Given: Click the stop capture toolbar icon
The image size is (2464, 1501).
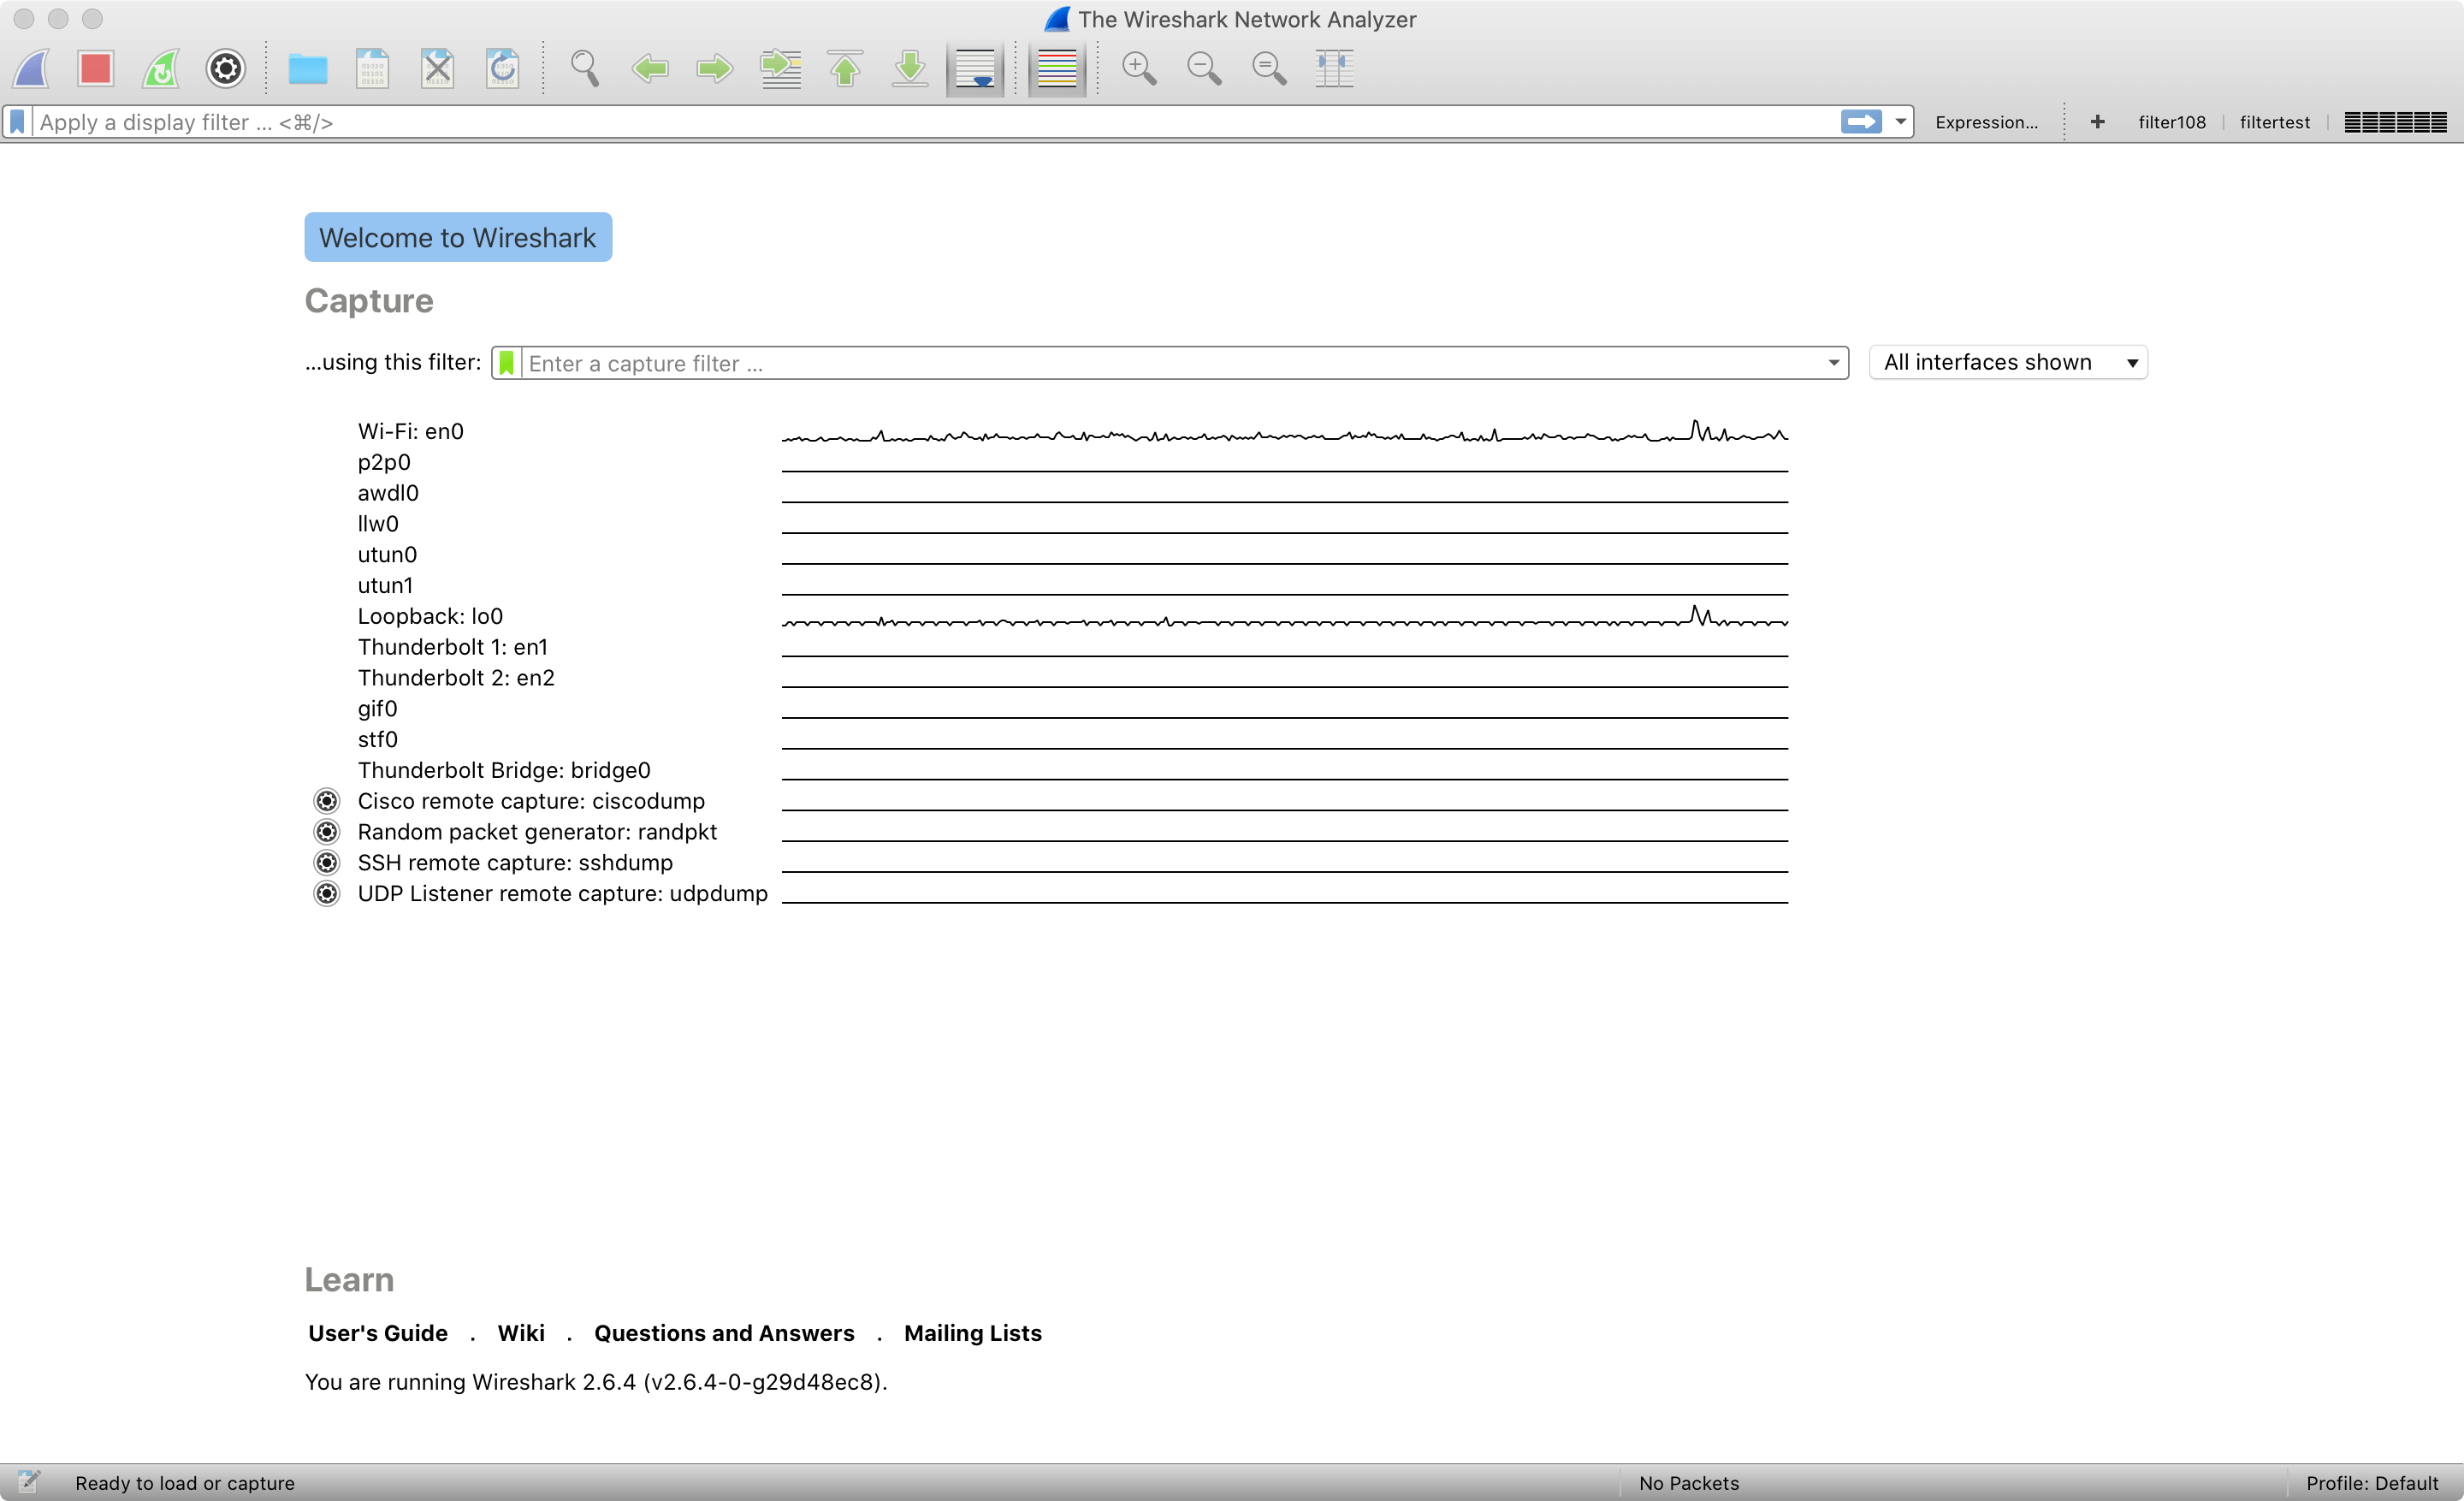Looking at the screenshot, I should tap(95, 67).
